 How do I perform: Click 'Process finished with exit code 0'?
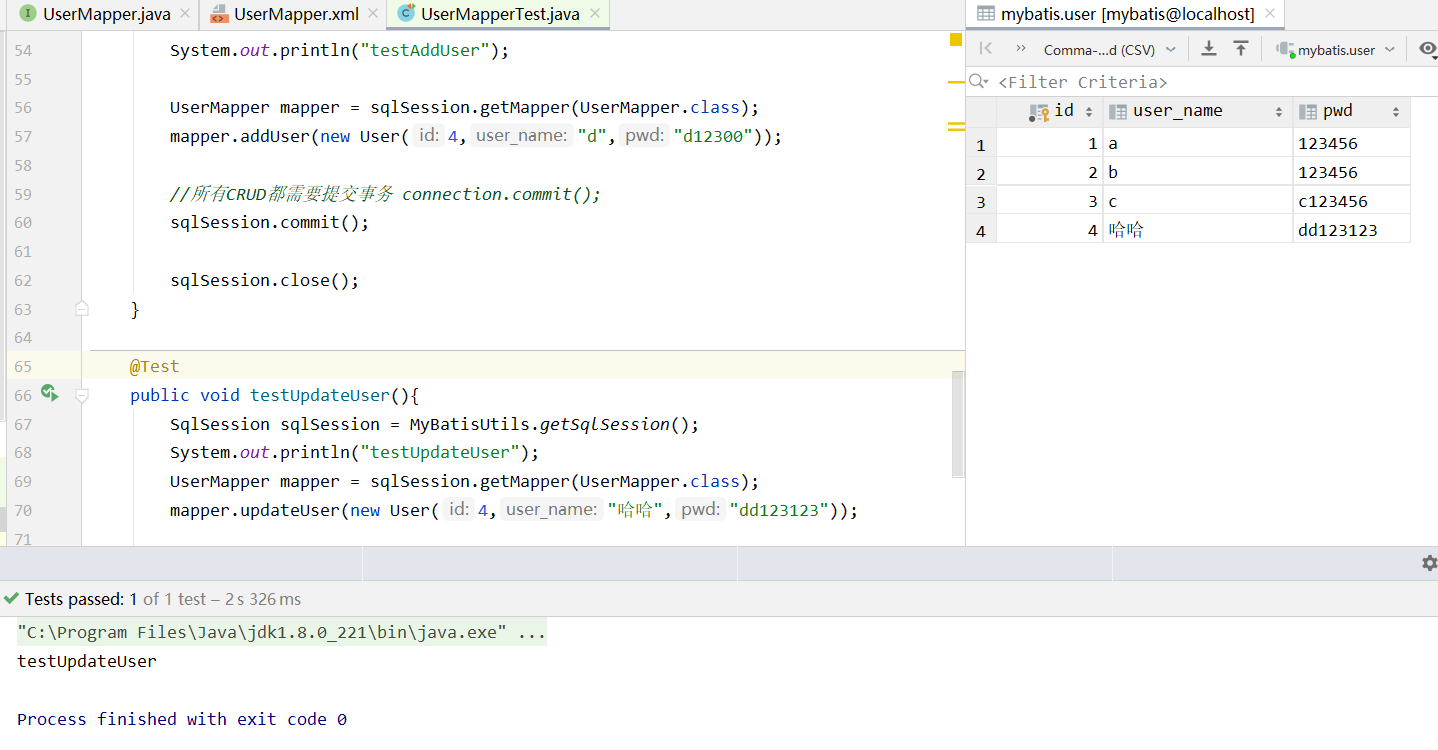pyautogui.click(x=182, y=719)
